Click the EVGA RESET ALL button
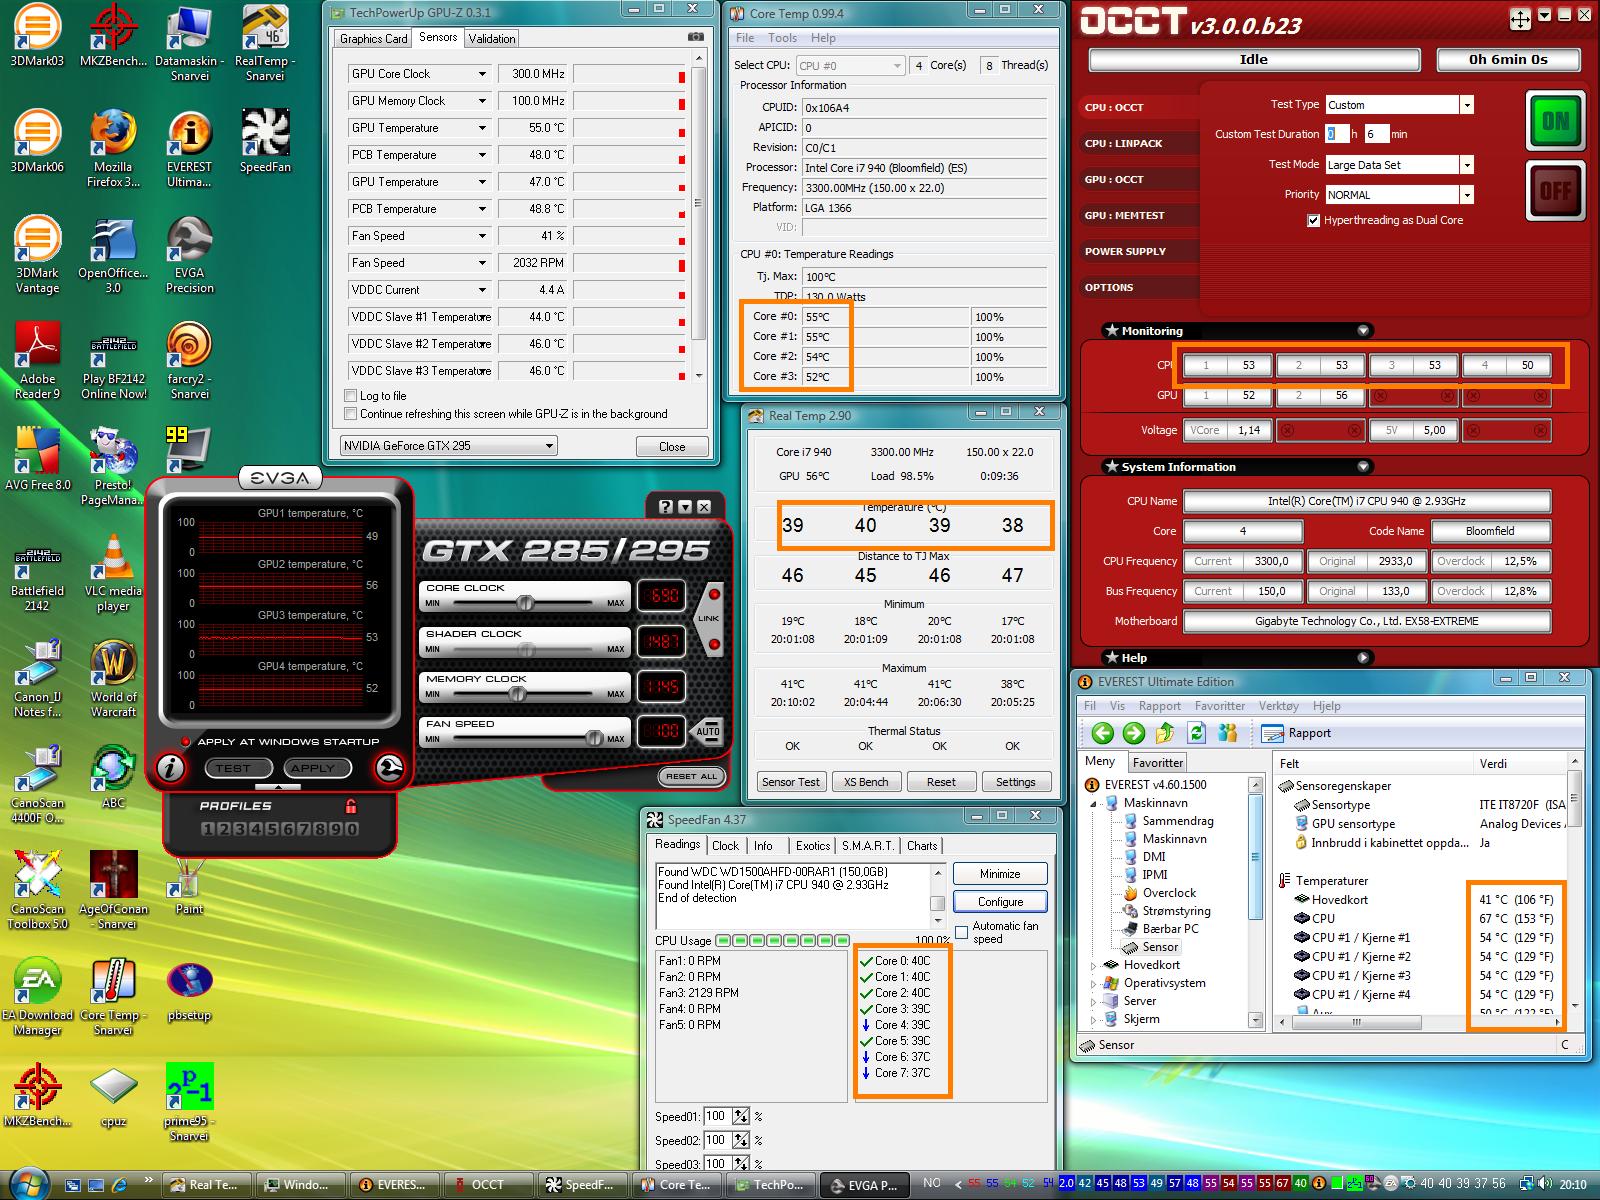Viewport: 1600px width, 1200px height. click(x=691, y=776)
